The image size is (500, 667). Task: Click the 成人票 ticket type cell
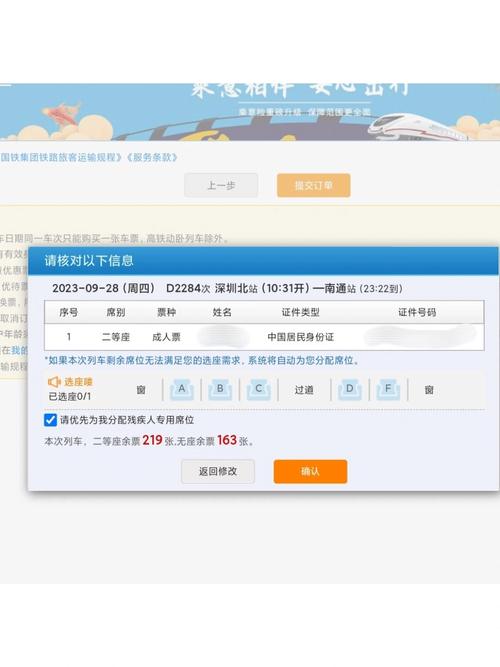pos(166,337)
